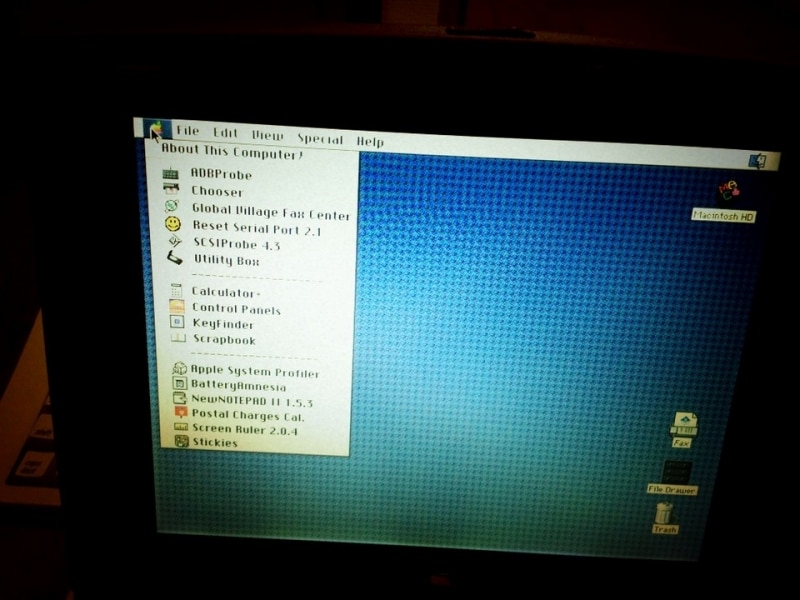The width and height of the screenshot is (800, 600).
Task: Click the smiley Reset Serial Port icon
Action: (173, 225)
